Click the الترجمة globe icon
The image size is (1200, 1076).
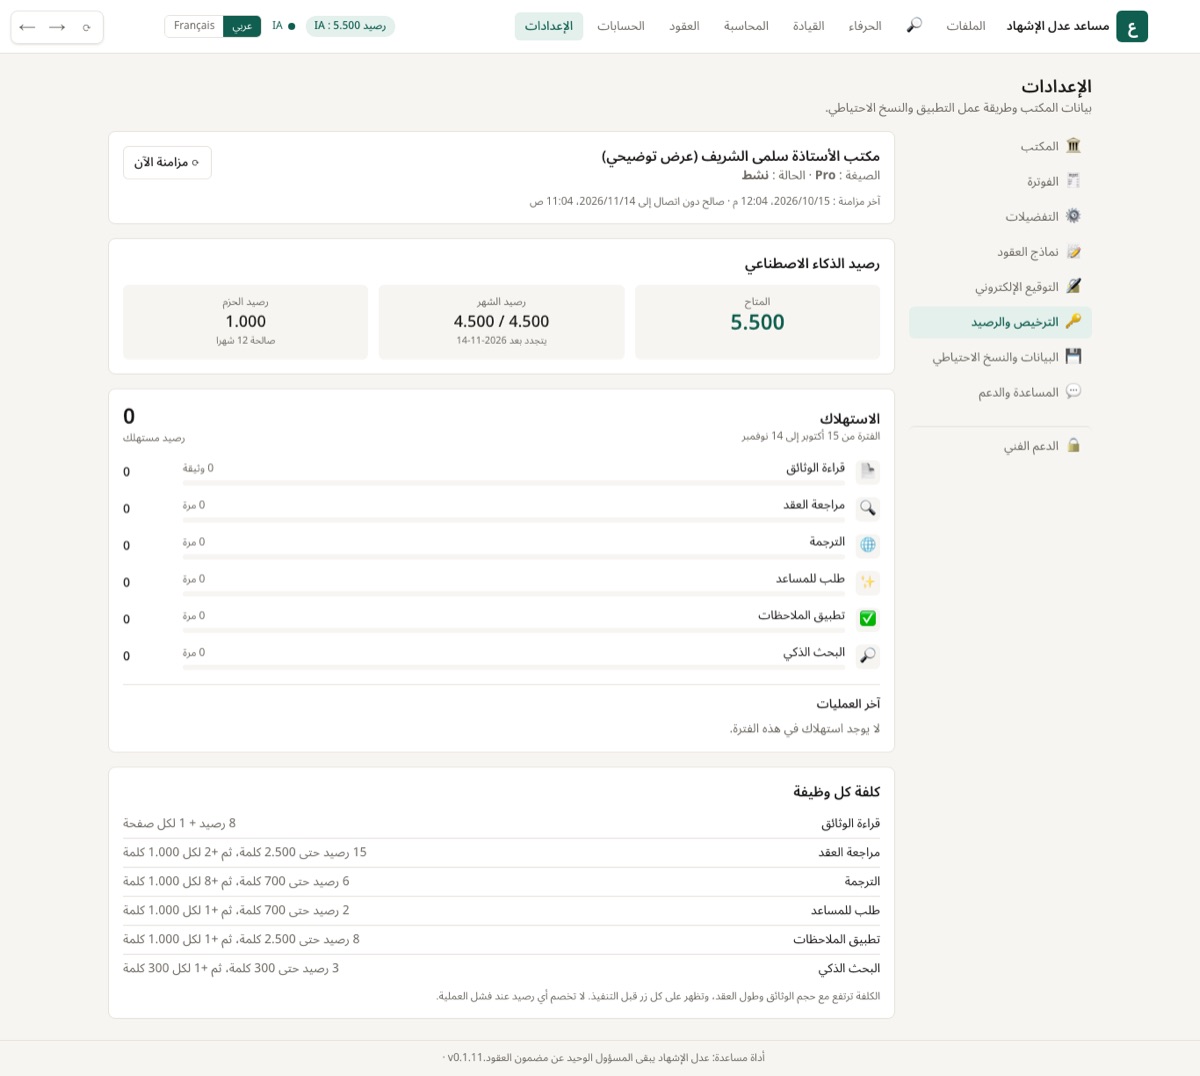(868, 545)
